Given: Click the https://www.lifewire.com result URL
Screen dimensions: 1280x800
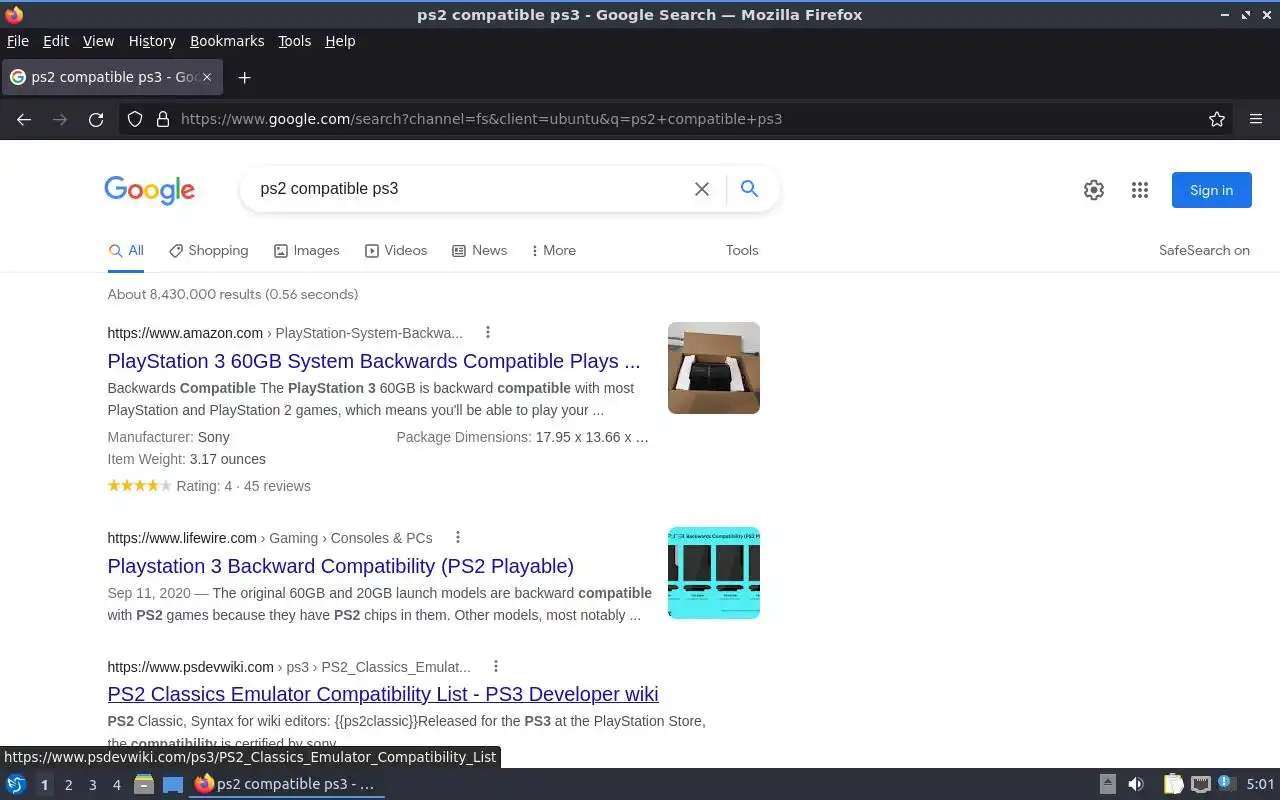Looking at the screenshot, I should [x=182, y=538].
